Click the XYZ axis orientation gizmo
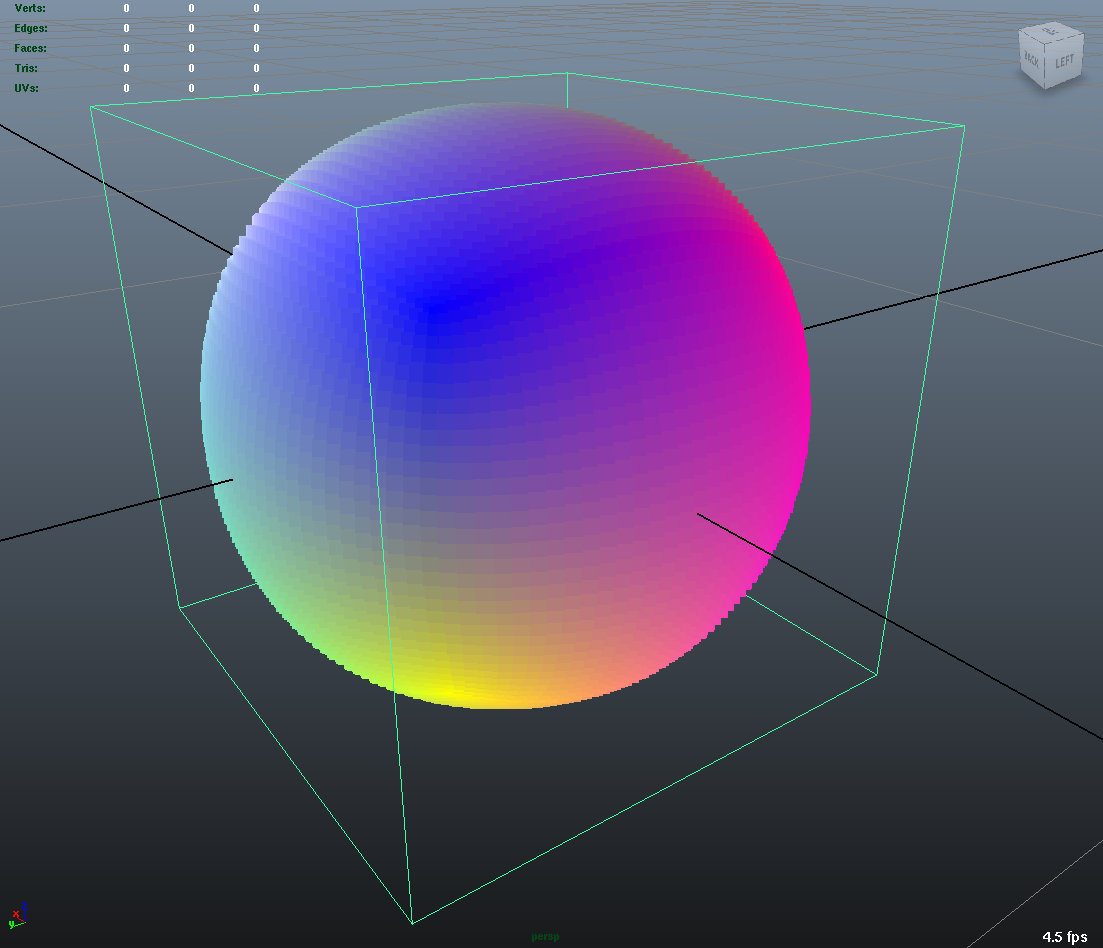The width and height of the screenshot is (1103, 948). (18, 914)
